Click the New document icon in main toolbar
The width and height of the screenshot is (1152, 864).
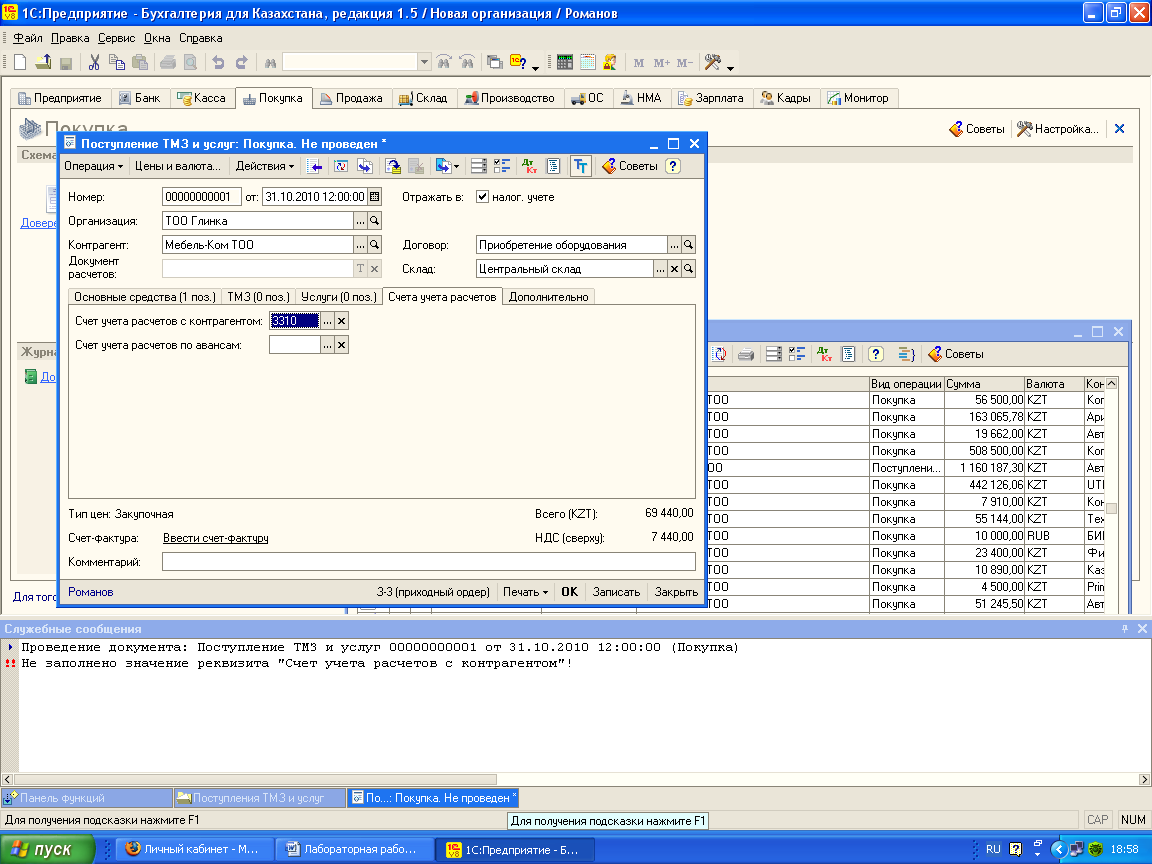click(x=20, y=62)
